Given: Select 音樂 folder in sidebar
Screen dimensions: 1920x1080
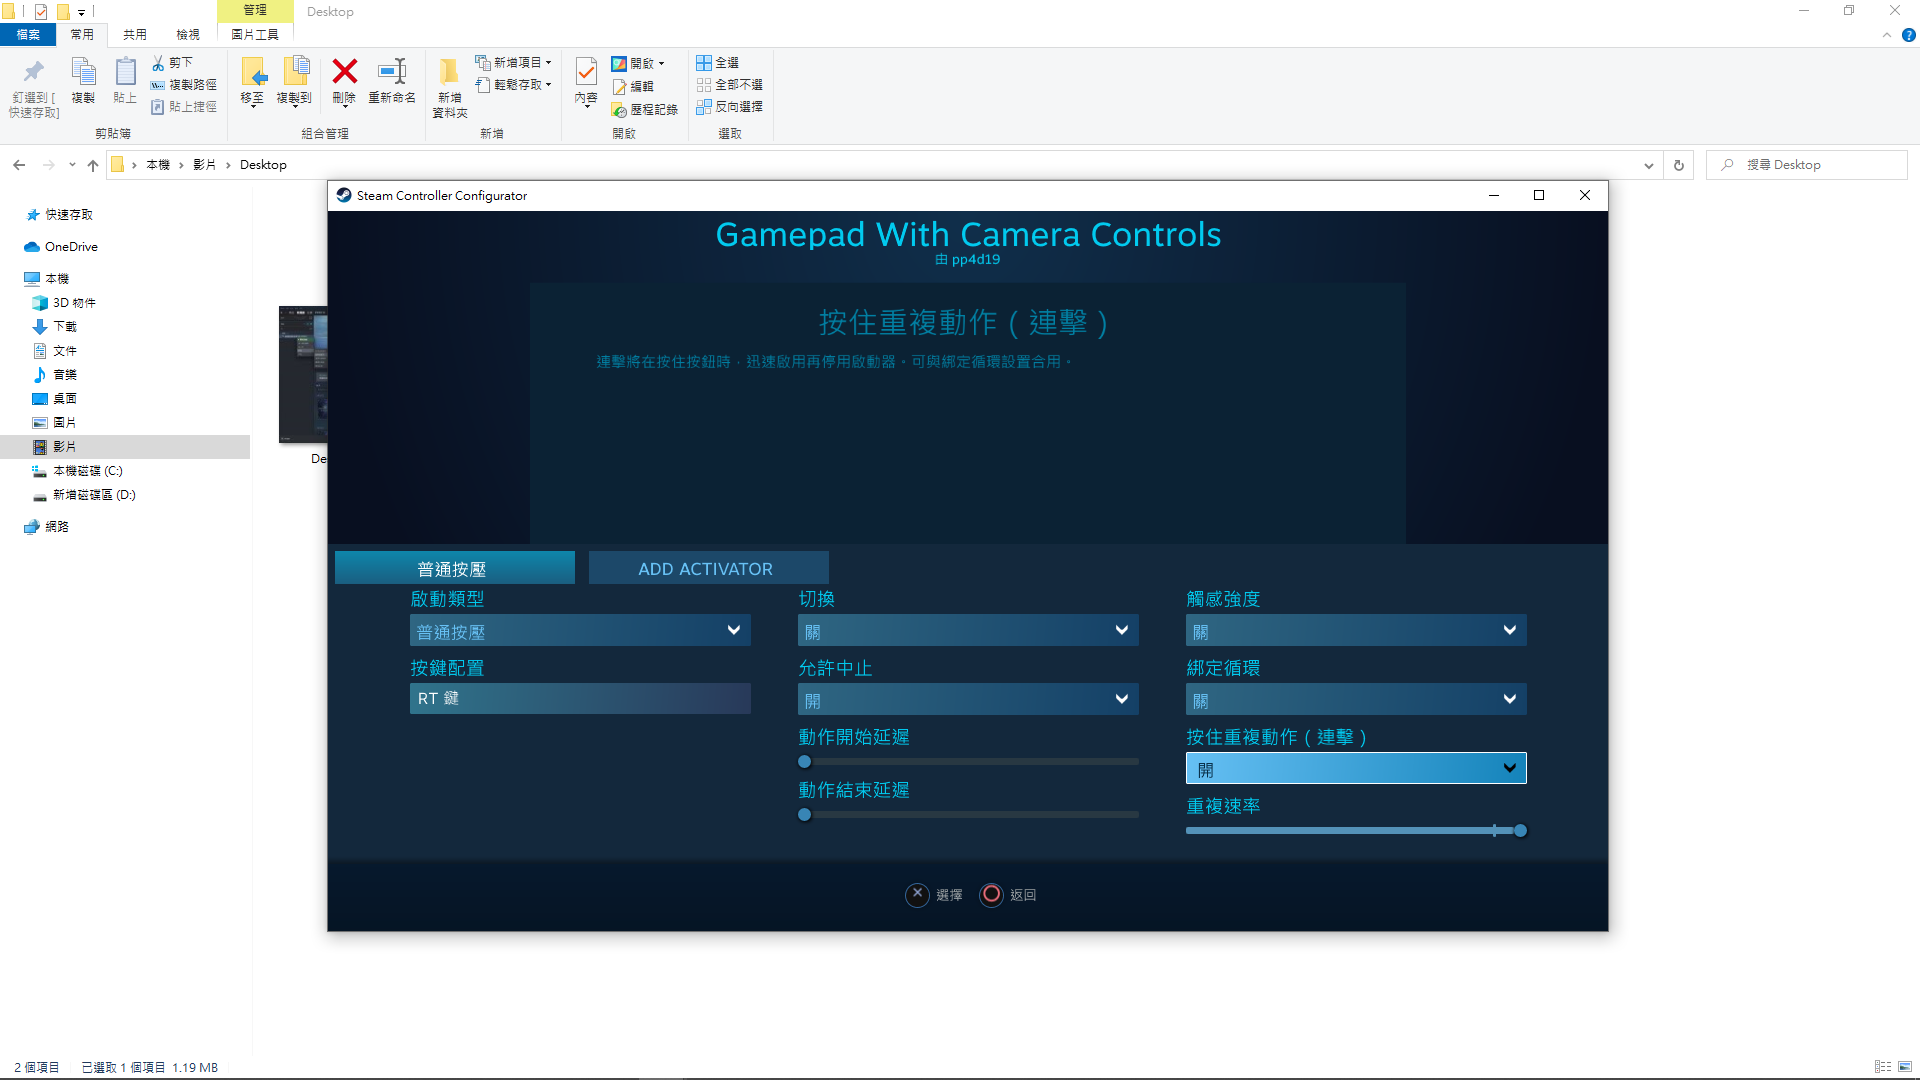Looking at the screenshot, I should click(x=64, y=375).
